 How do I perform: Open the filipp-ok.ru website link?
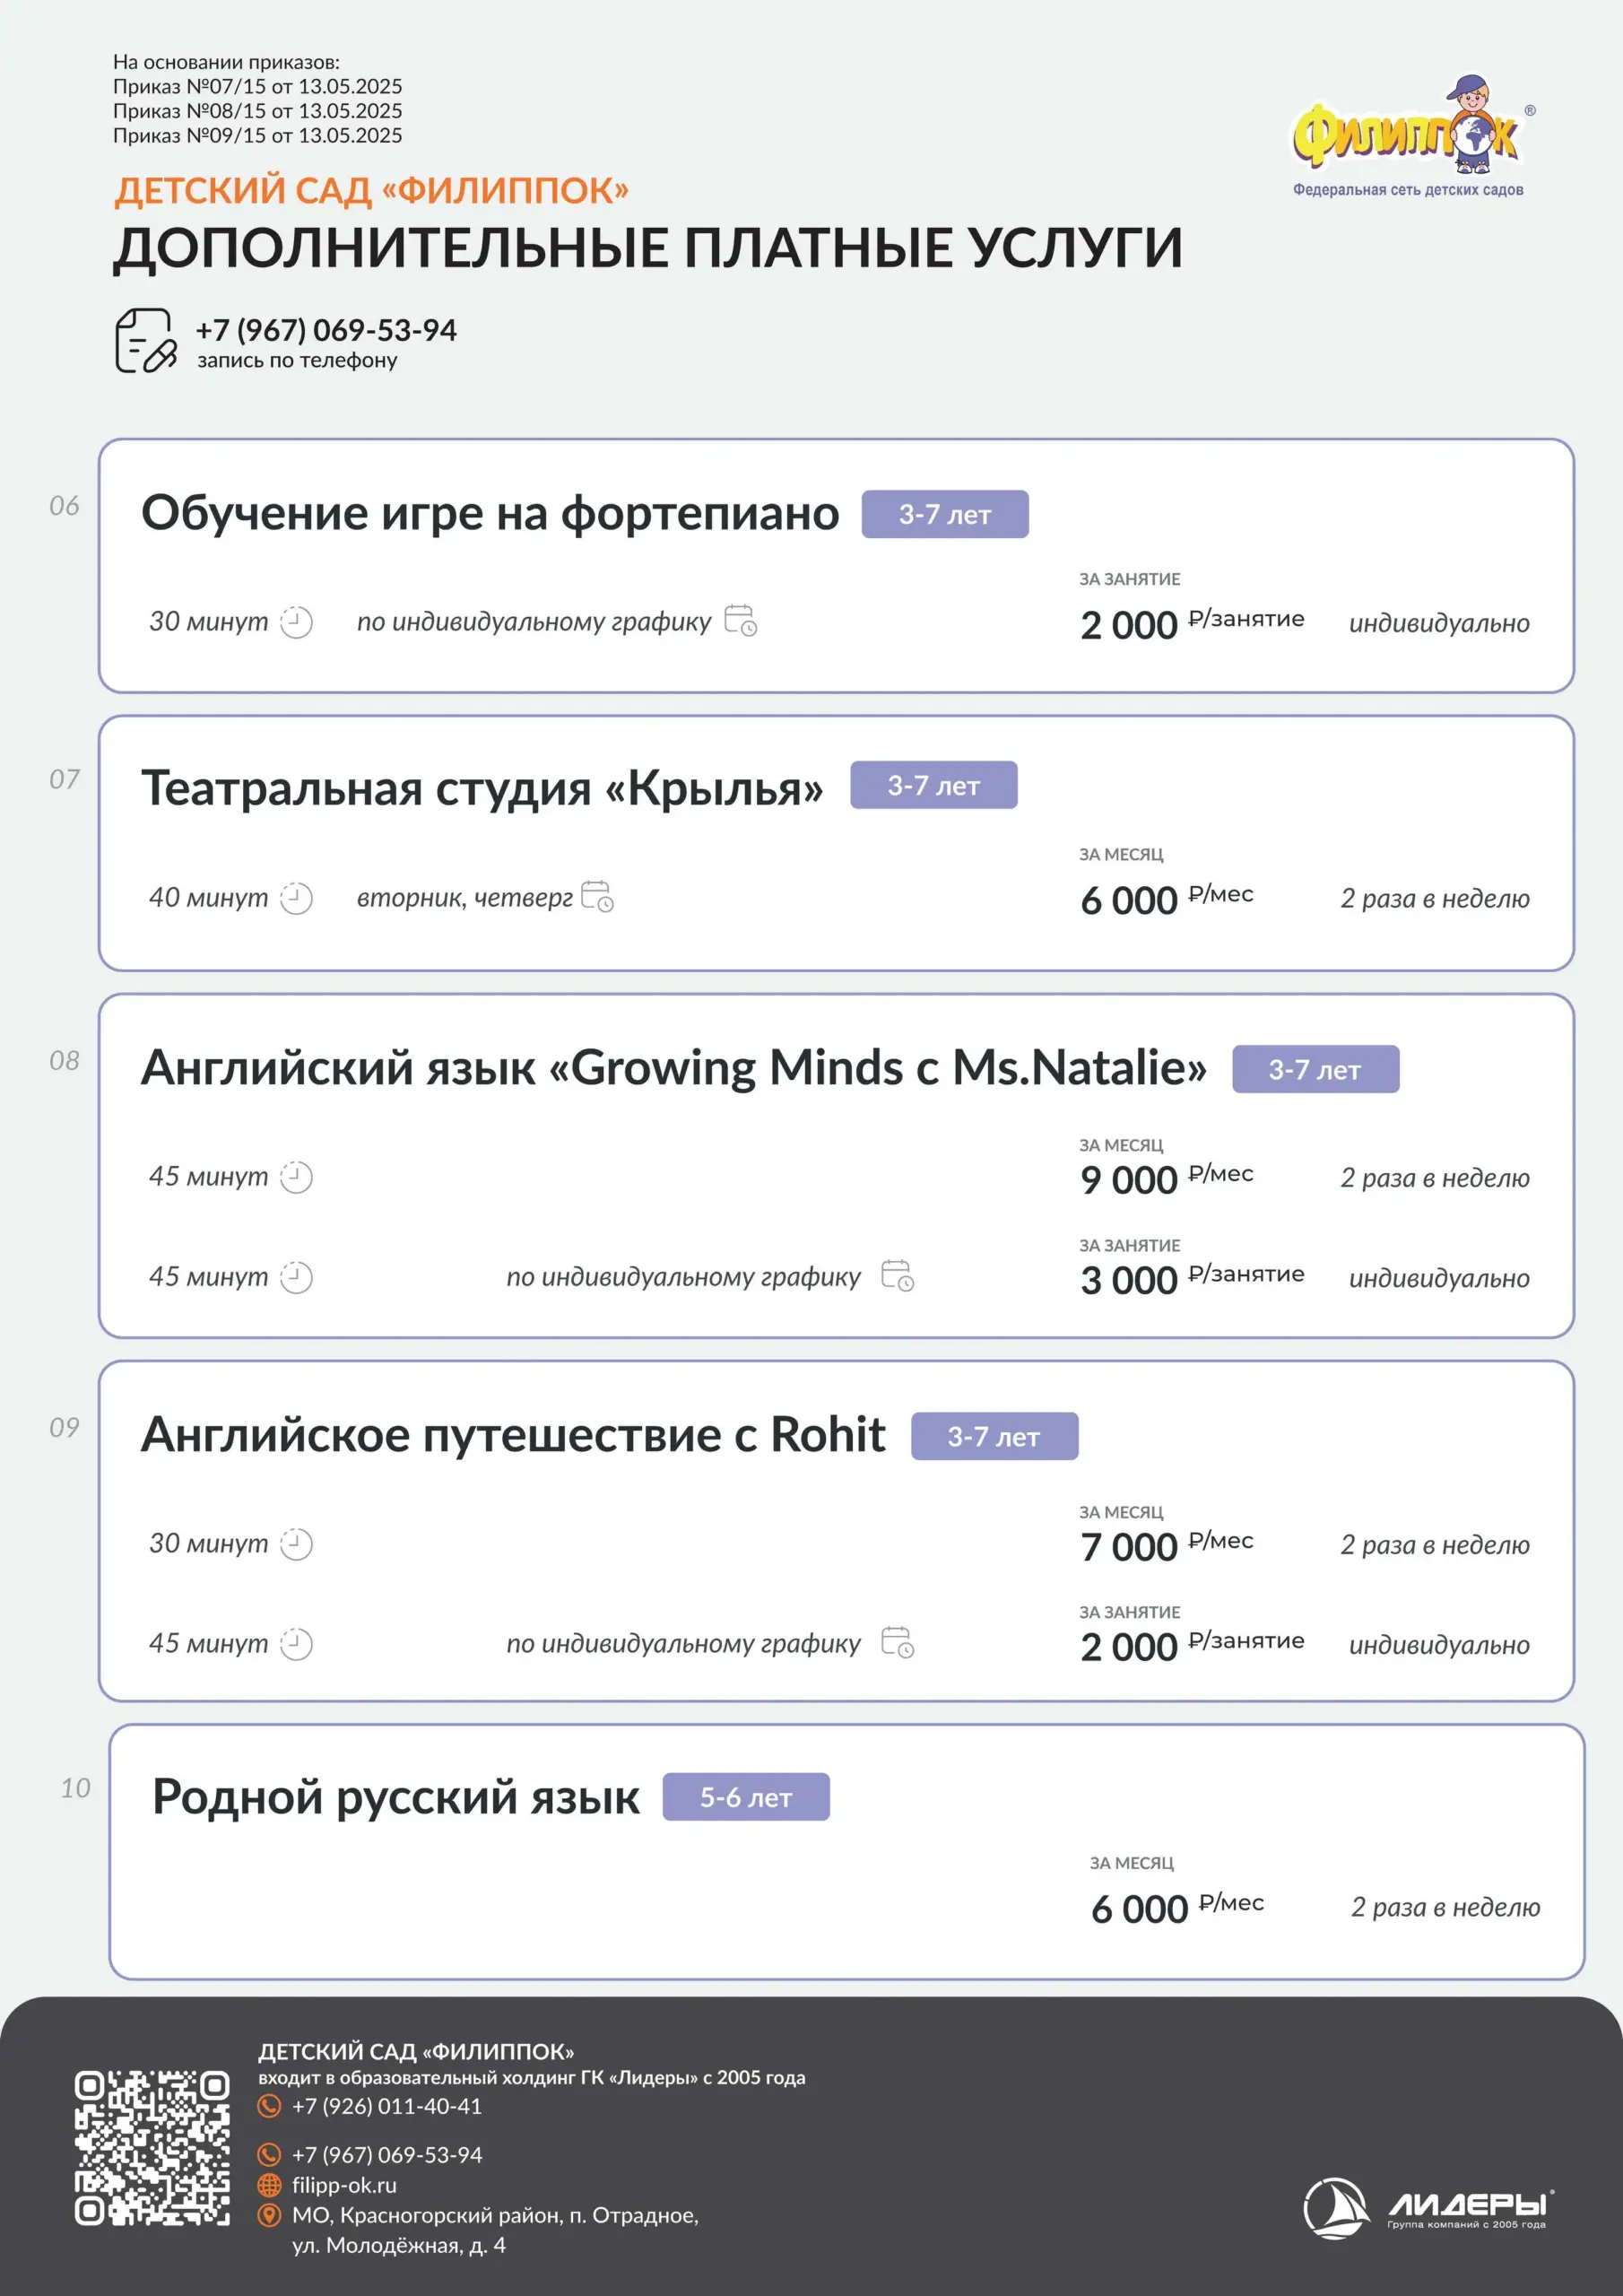tap(344, 2185)
